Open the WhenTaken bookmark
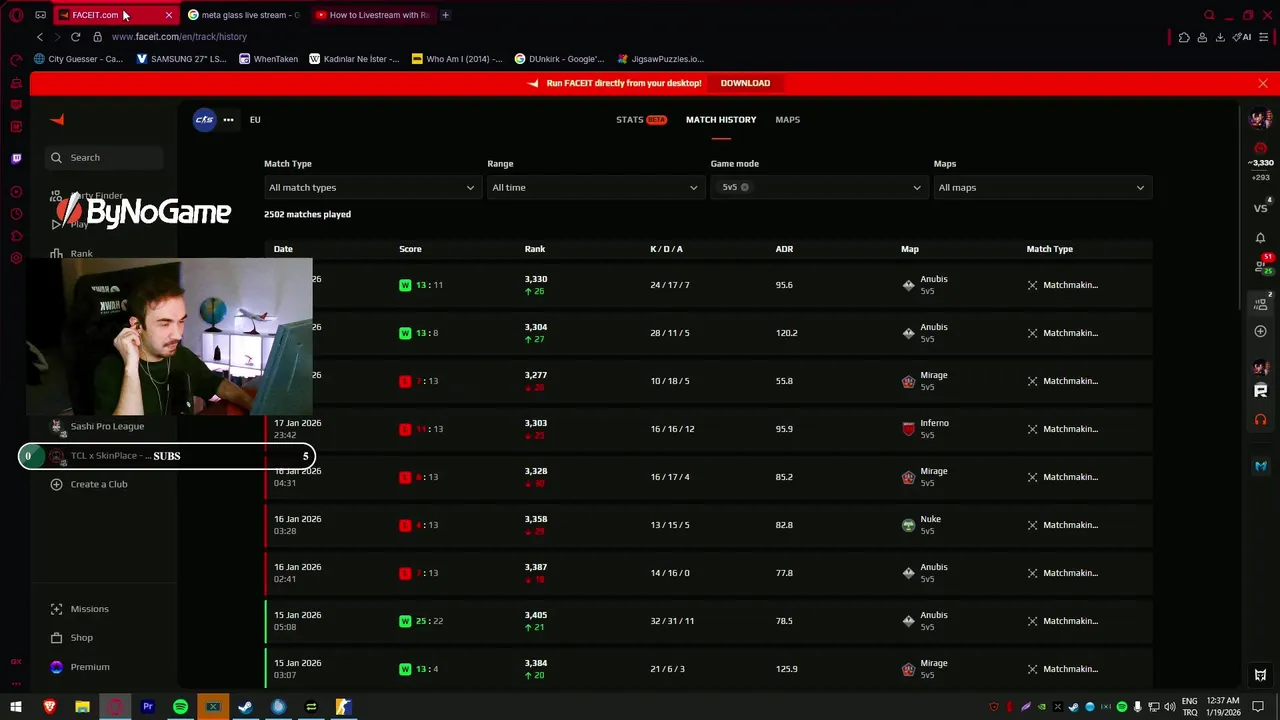The width and height of the screenshot is (1280, 720). 267,59
